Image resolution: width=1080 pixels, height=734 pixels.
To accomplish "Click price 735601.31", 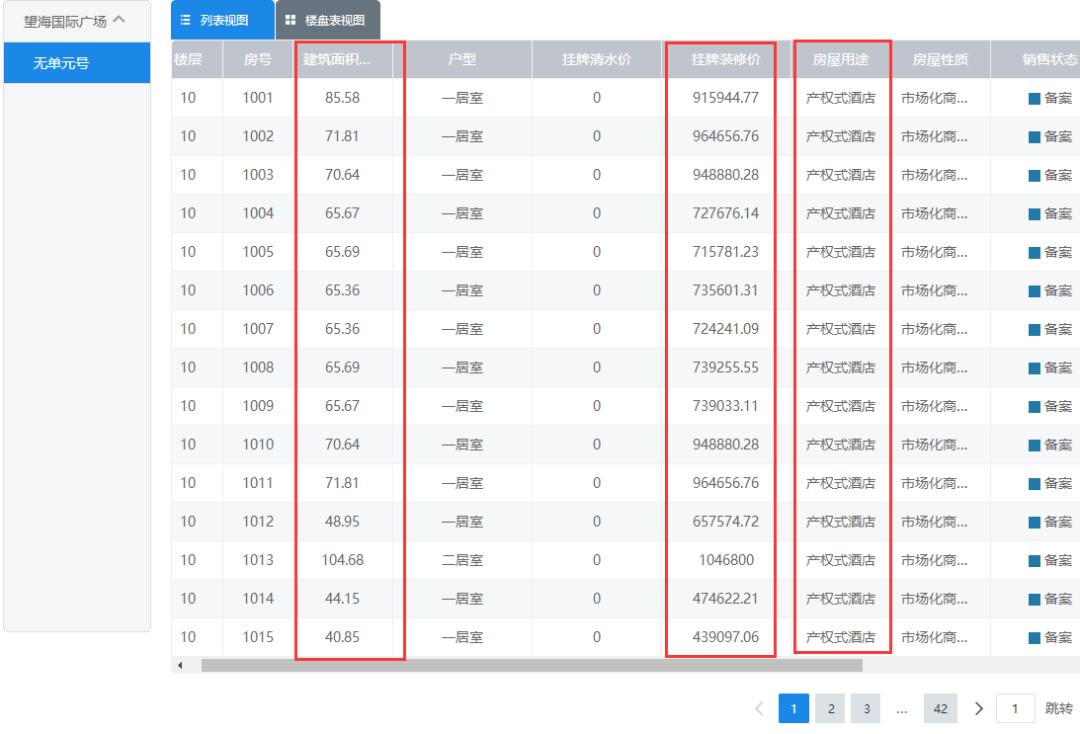I will tap(726, 291).
